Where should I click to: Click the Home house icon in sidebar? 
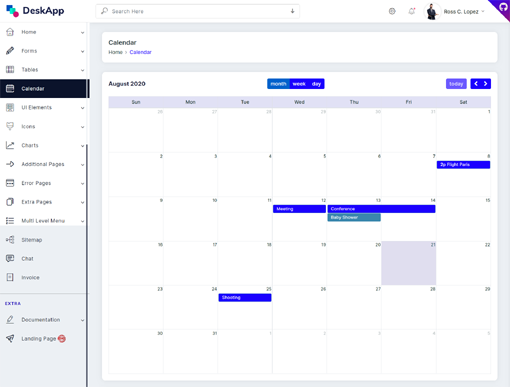click(x=10, y=32)
